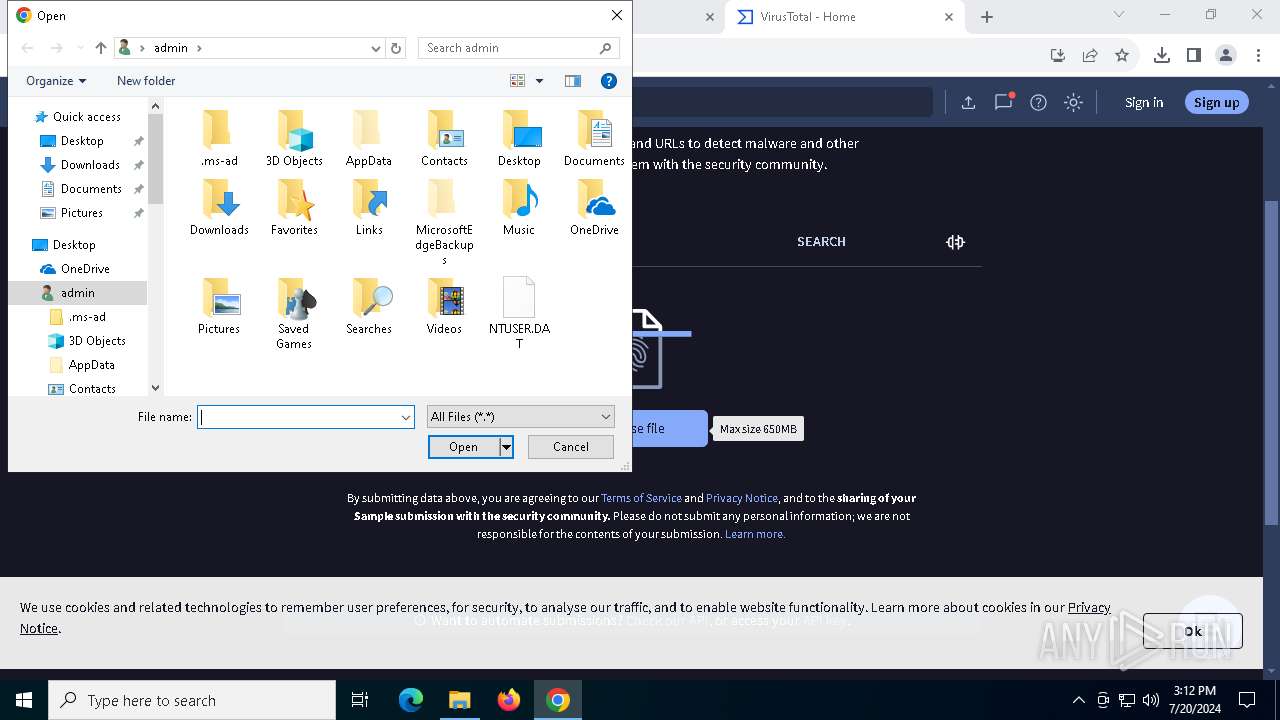Select the Pictures folder in file list
Screen dimensions: 1280x720
point(219,308)
